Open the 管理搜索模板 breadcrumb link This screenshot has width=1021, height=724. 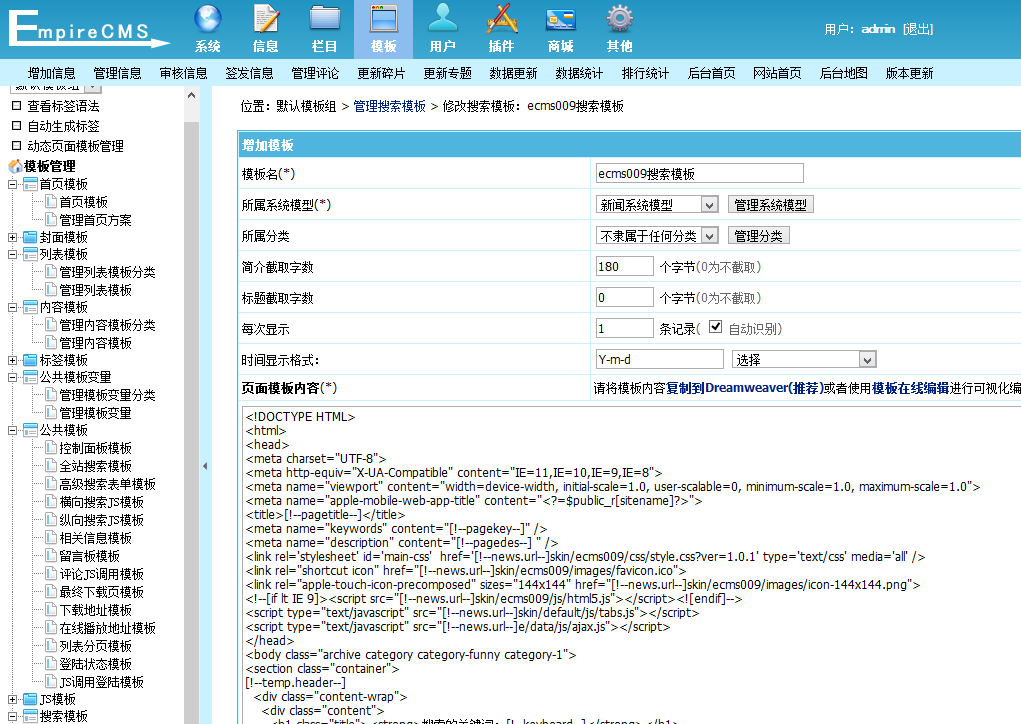389,106
